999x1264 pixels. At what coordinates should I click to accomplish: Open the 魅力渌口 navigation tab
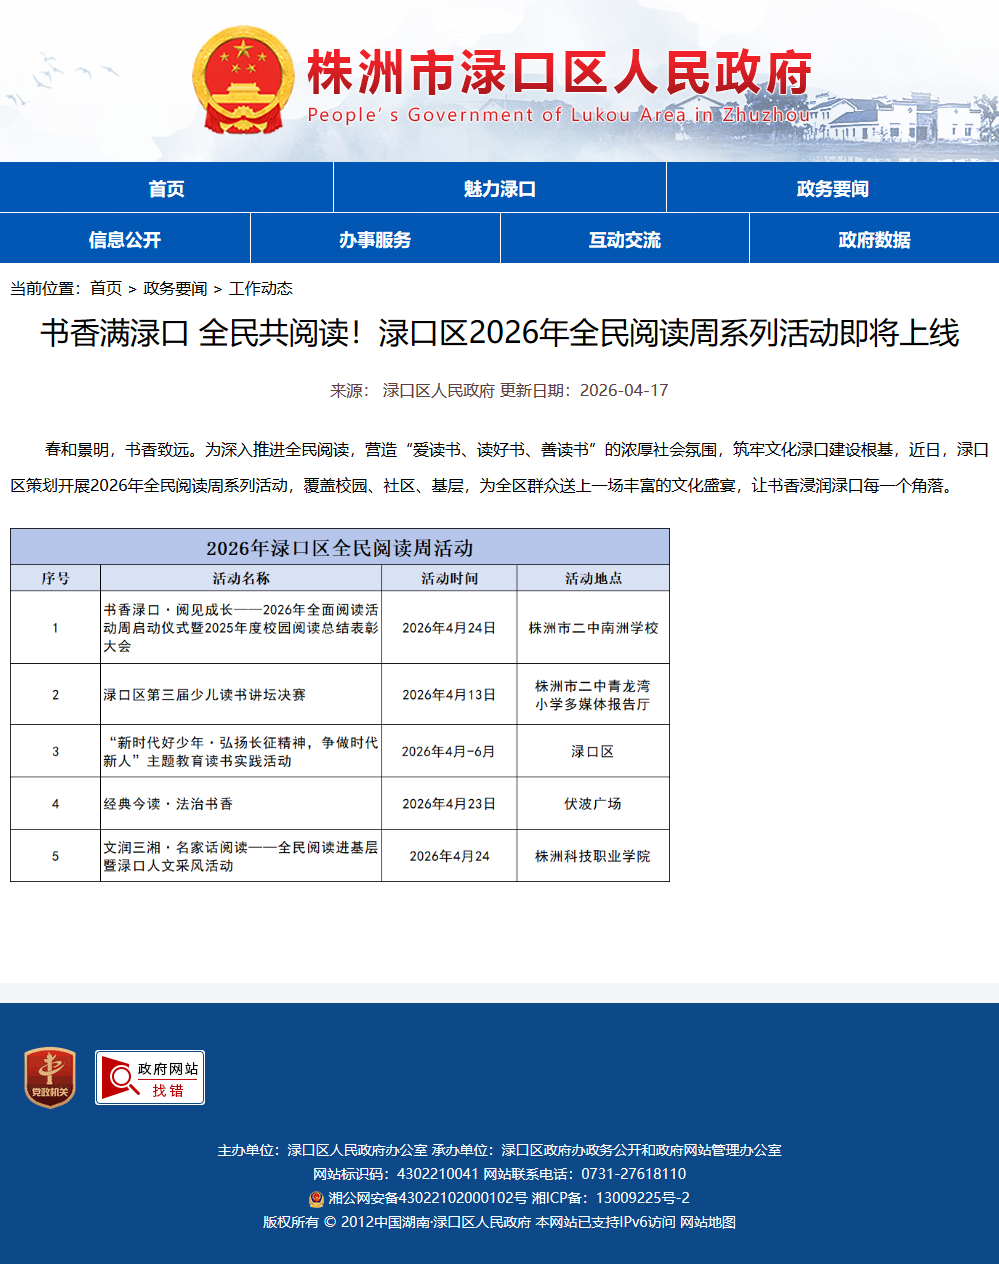pos(499,188)
